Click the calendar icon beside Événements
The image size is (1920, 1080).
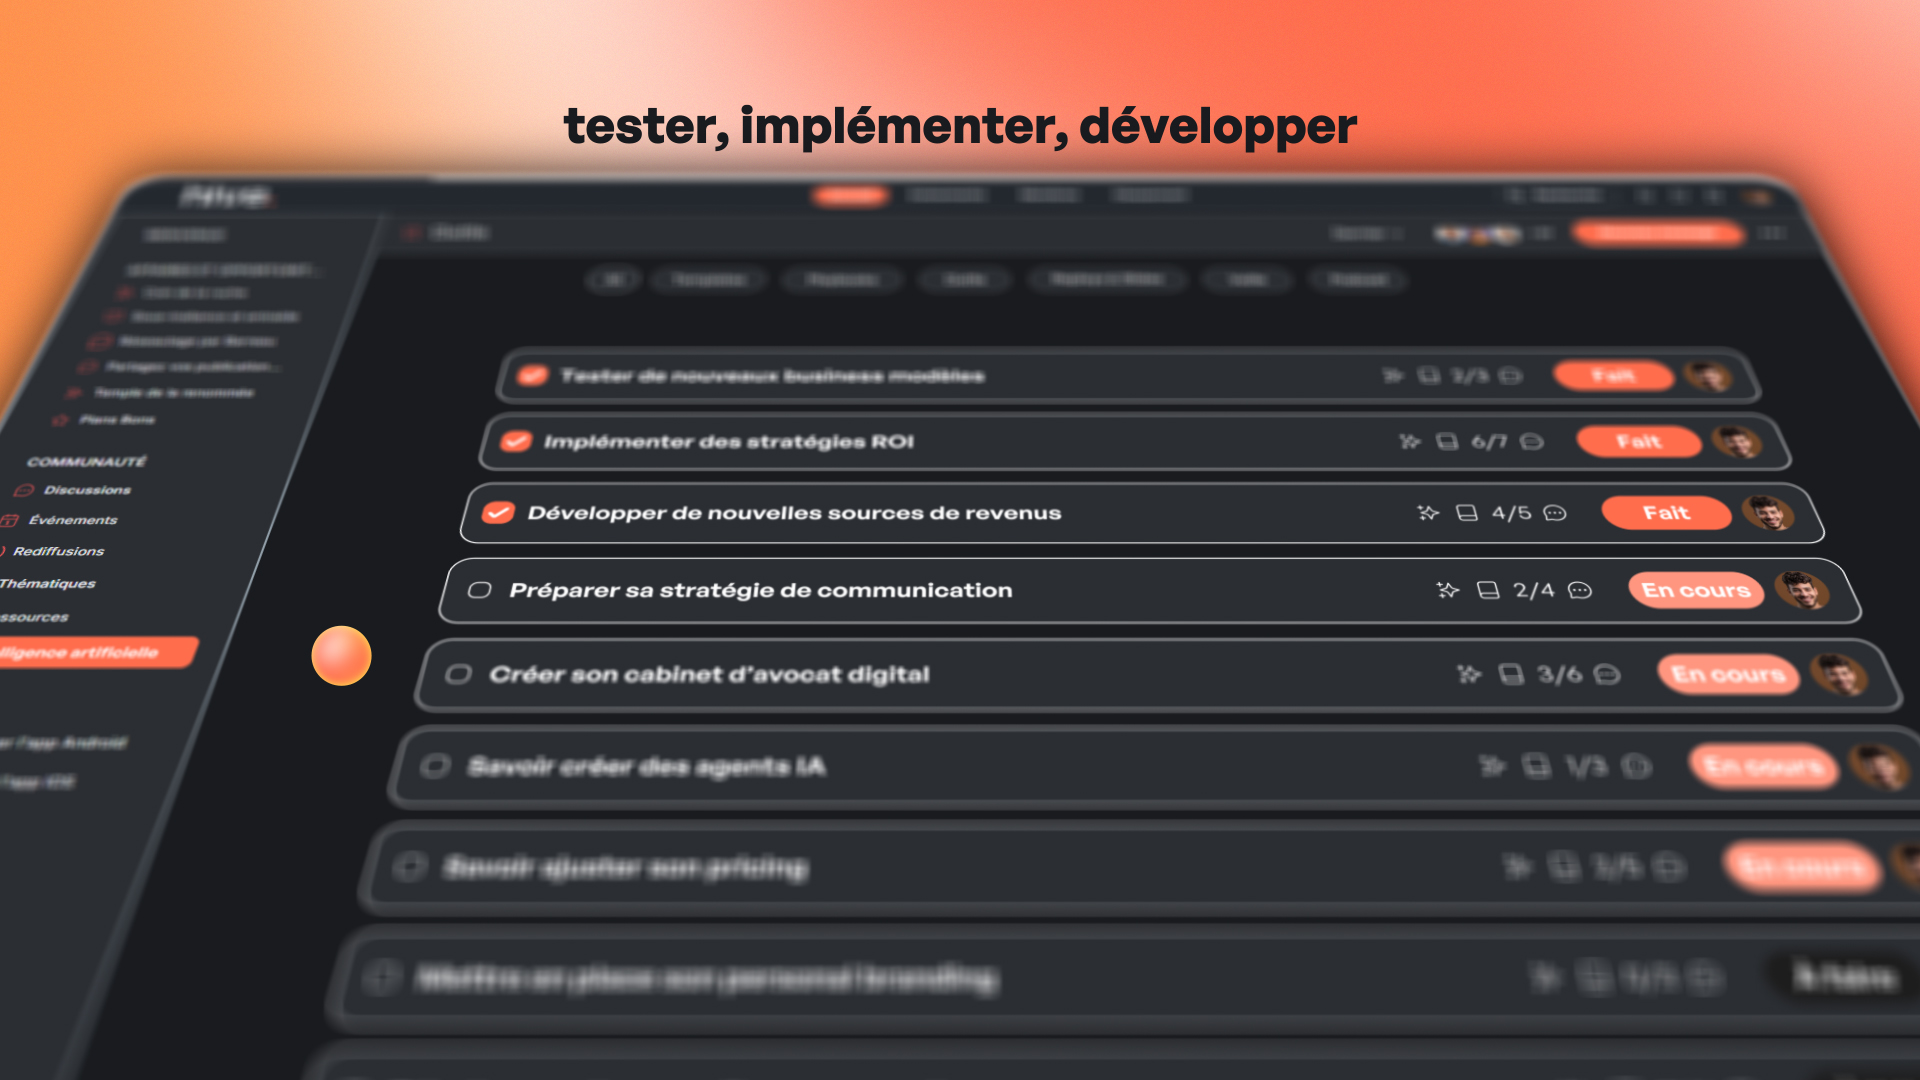tap(10, 520)
